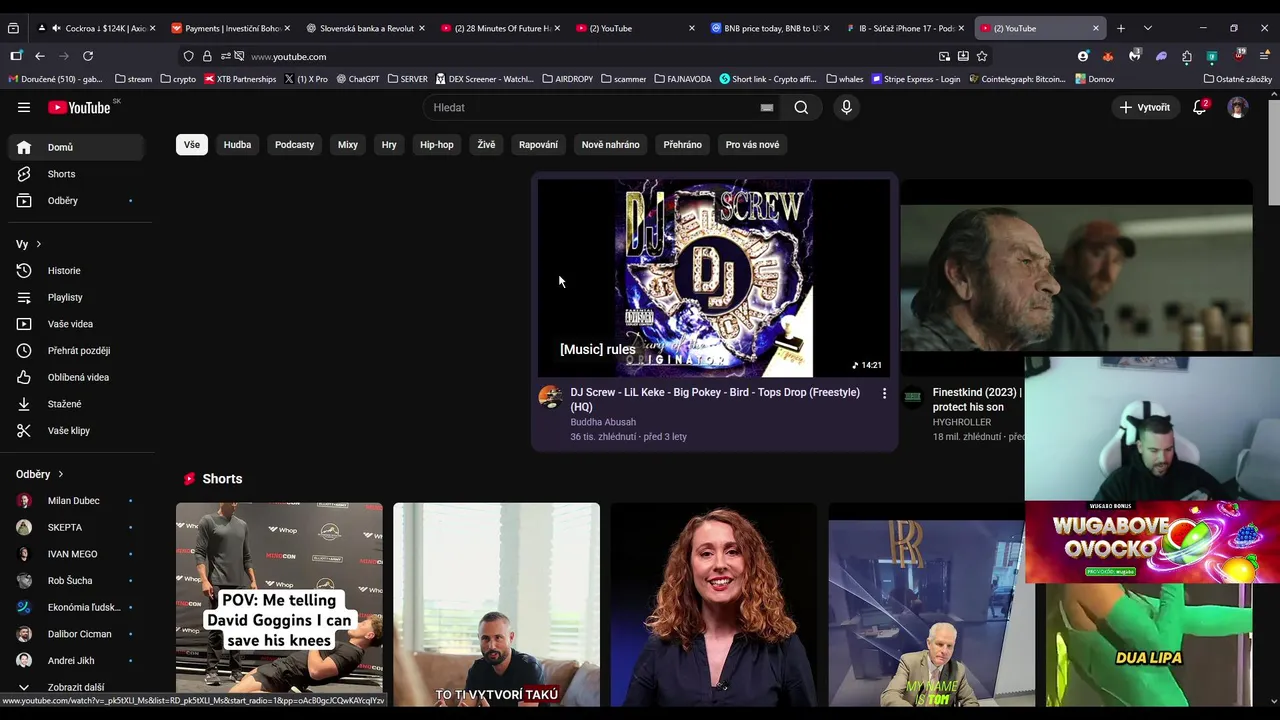Select the Hudba filter chip
This screenshot has height=720, width=1280.
pyautogui.click(x=237, y=144)
